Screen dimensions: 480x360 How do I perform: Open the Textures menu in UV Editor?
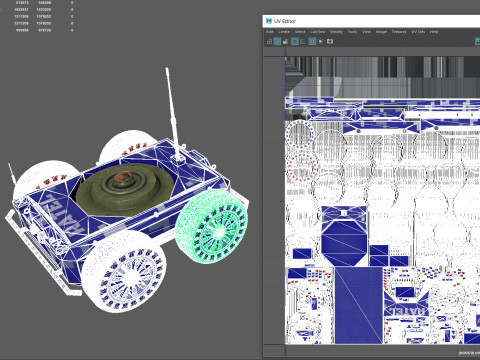point(399,32)
